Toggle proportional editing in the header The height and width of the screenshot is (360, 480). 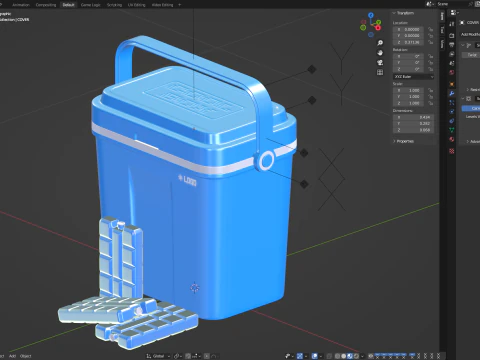(x=207, y=356)
